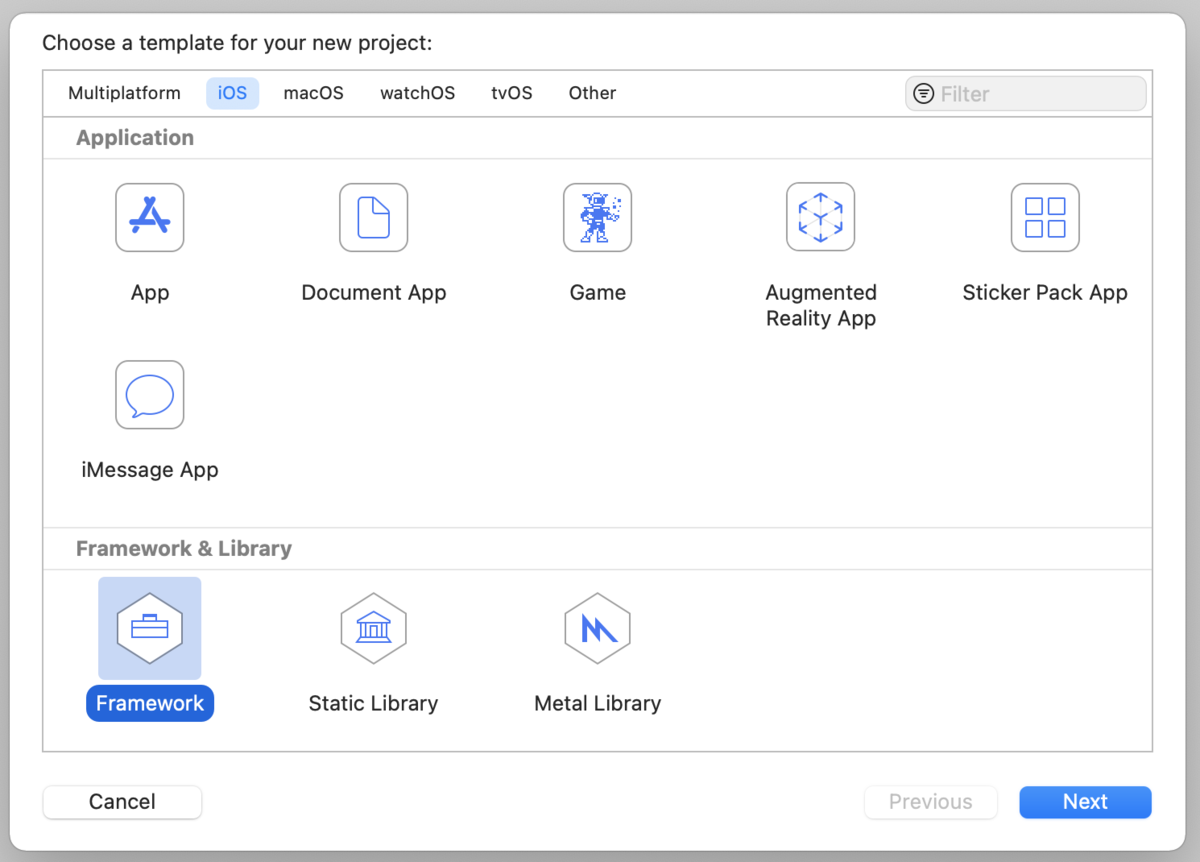
Task: Click the Previous button
Action: pos(931,802)
